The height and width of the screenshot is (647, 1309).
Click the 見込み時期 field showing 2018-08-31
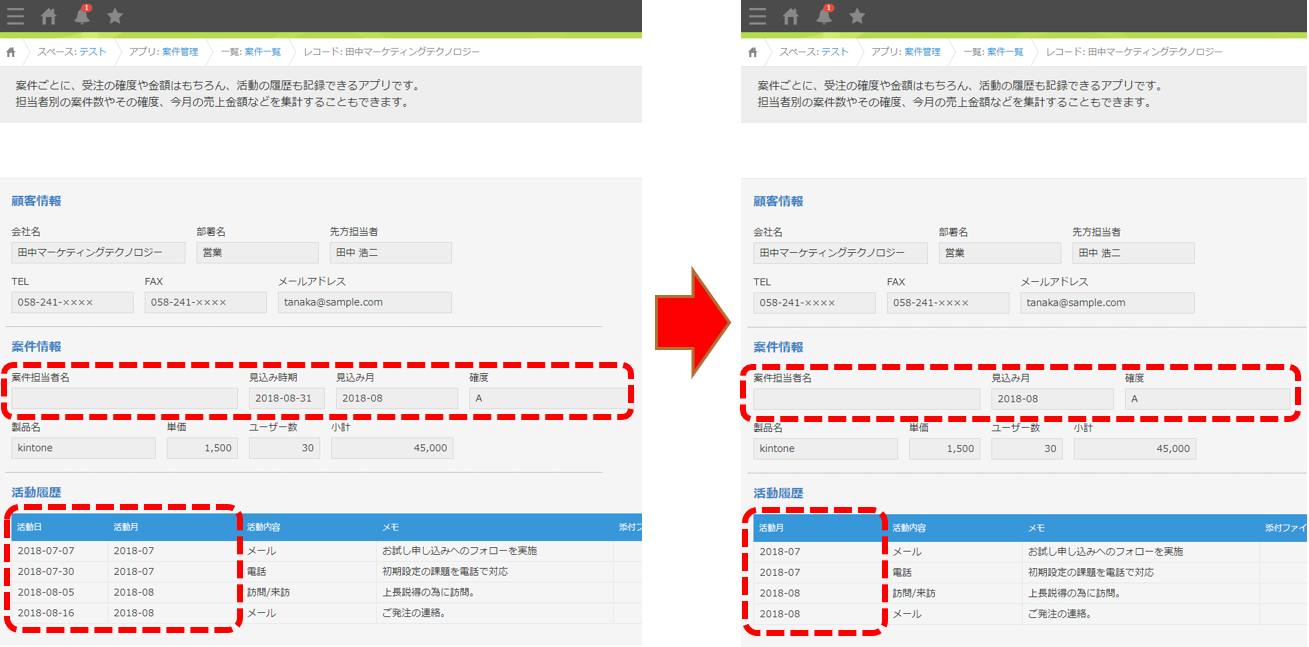(x=286, y=399)
